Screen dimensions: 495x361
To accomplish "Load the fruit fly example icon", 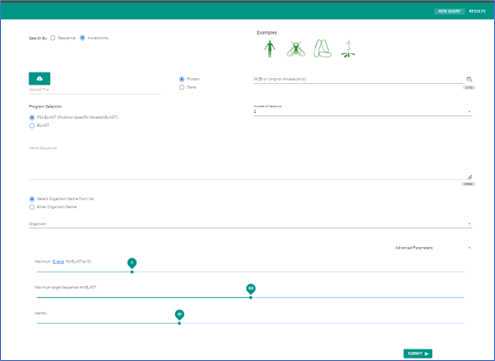I will point(295,49).
